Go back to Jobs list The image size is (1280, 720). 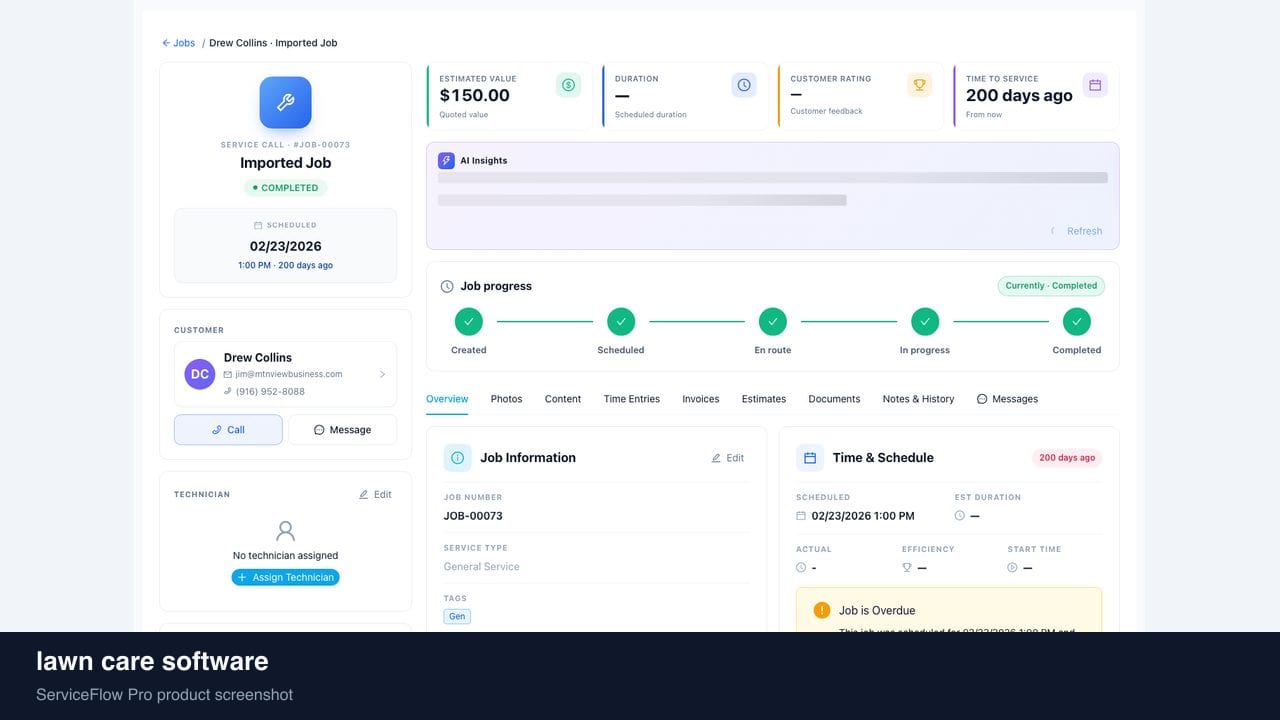(x=179, y=43)
